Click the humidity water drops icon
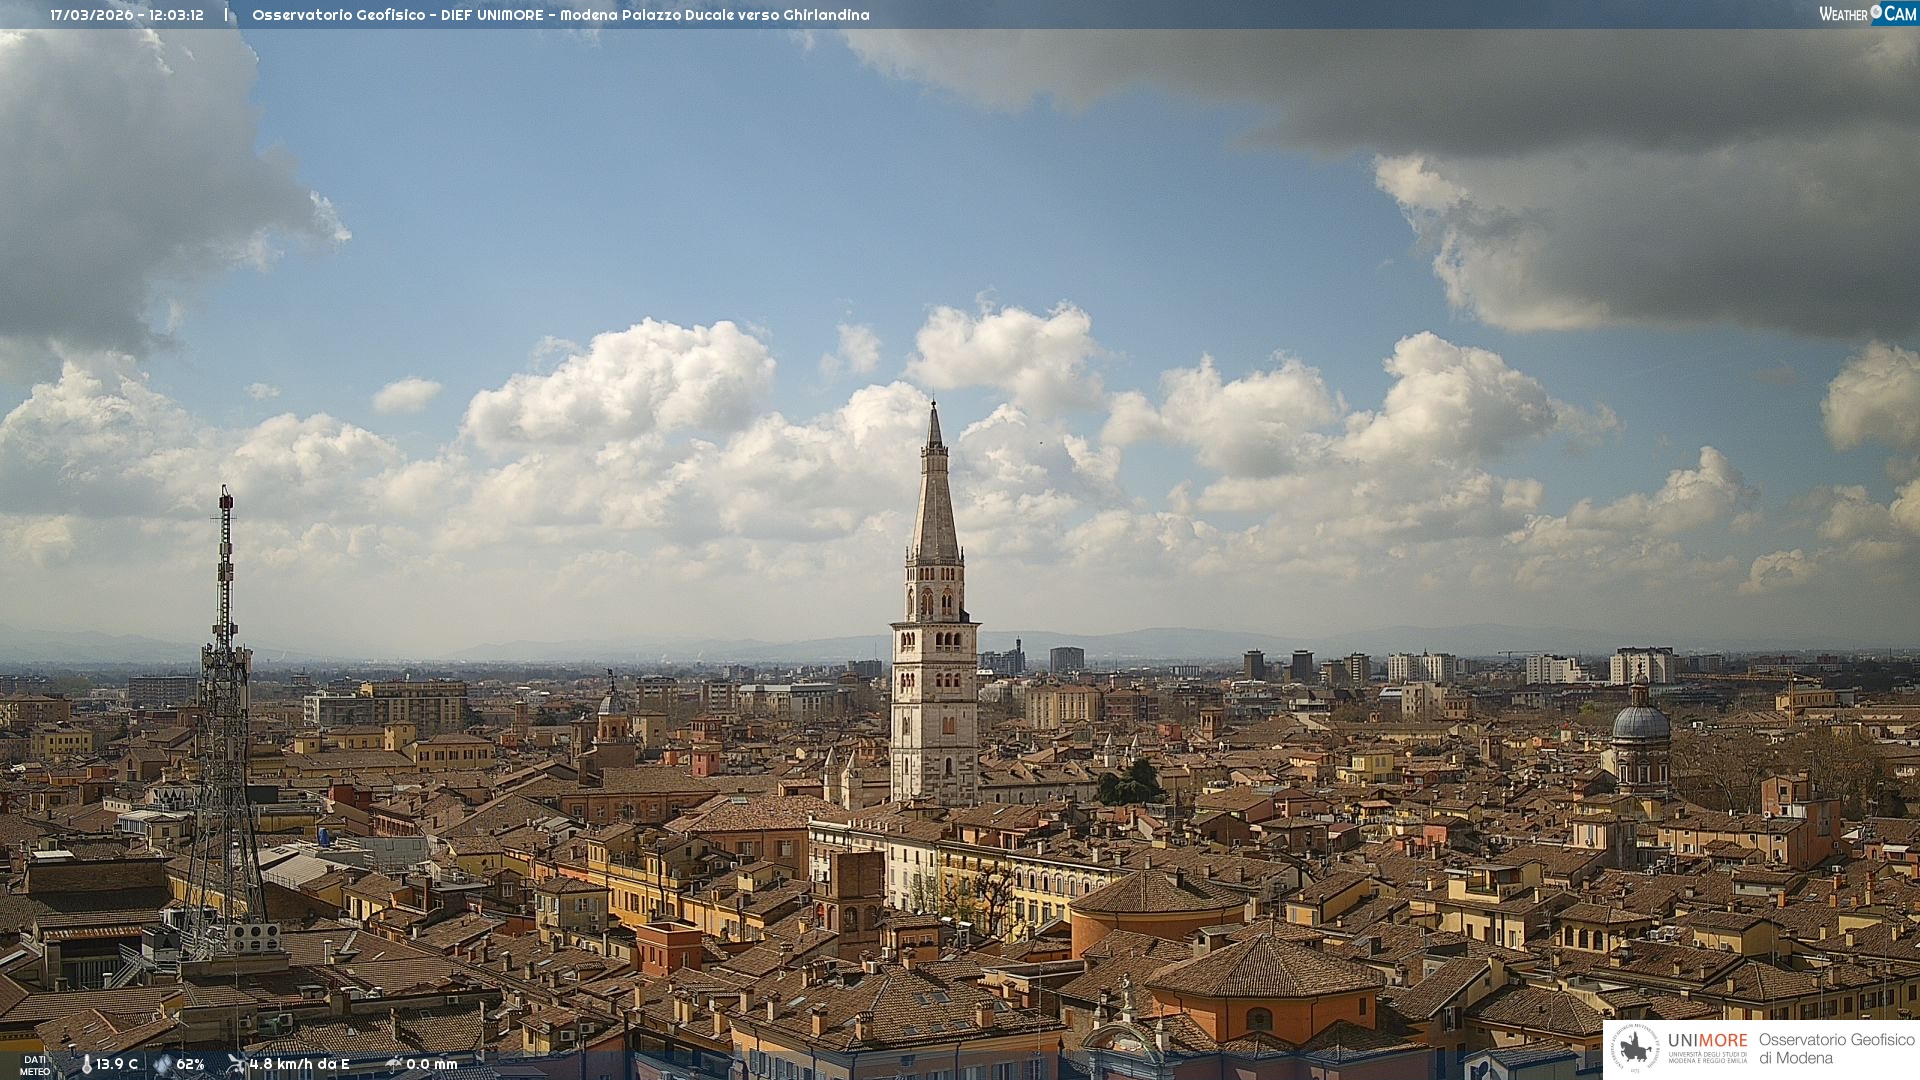The height and width of the screenshot is (1080, 1920). coord(163,1064)
